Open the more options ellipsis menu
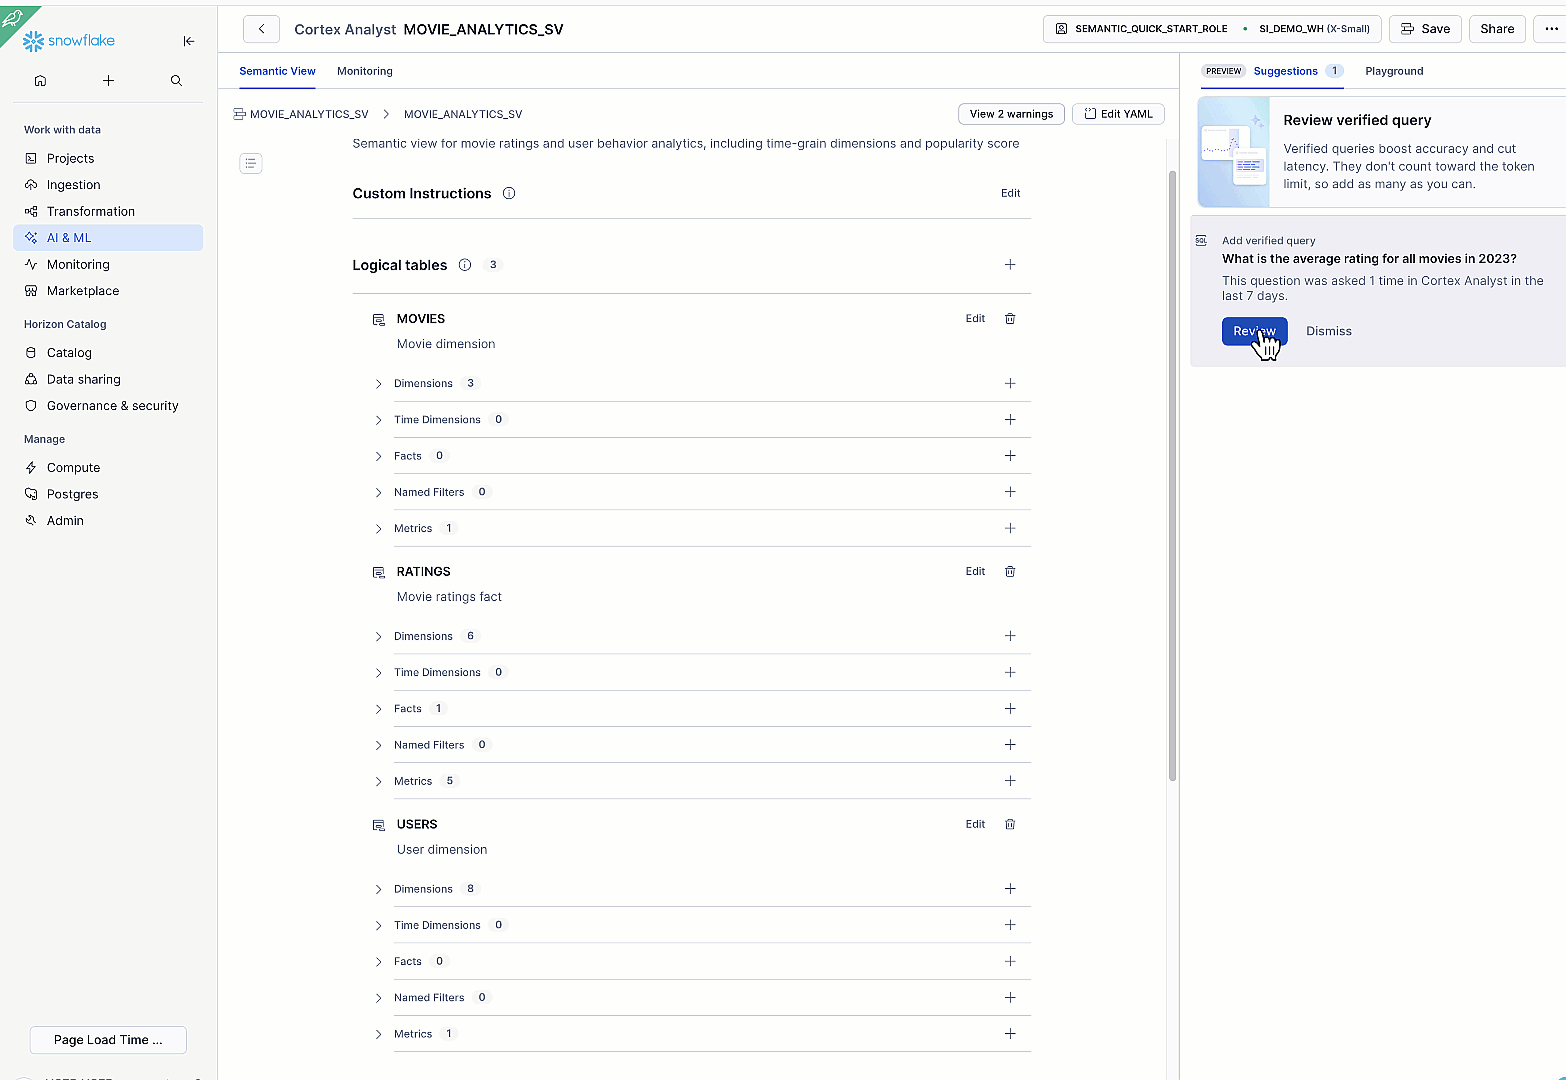 pos(1551,29)
